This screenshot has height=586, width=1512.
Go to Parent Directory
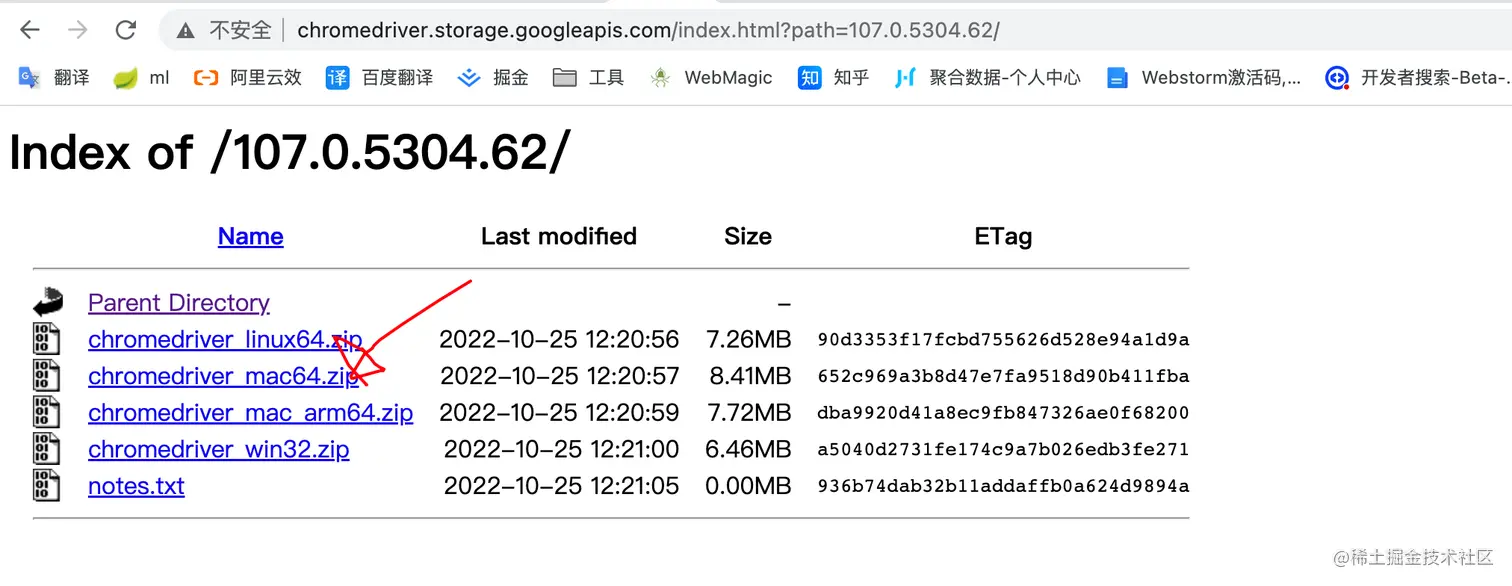179,302
